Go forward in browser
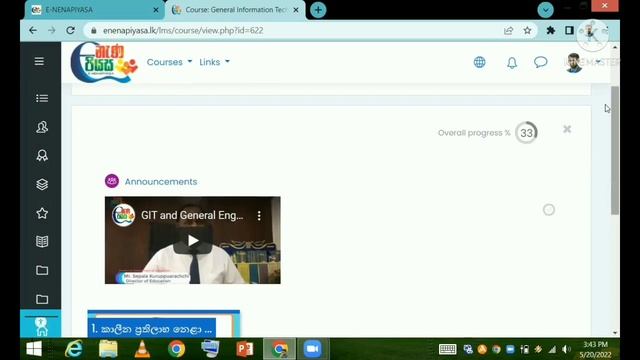The height and width of the screenshot is (360, 640). point(51,31)
